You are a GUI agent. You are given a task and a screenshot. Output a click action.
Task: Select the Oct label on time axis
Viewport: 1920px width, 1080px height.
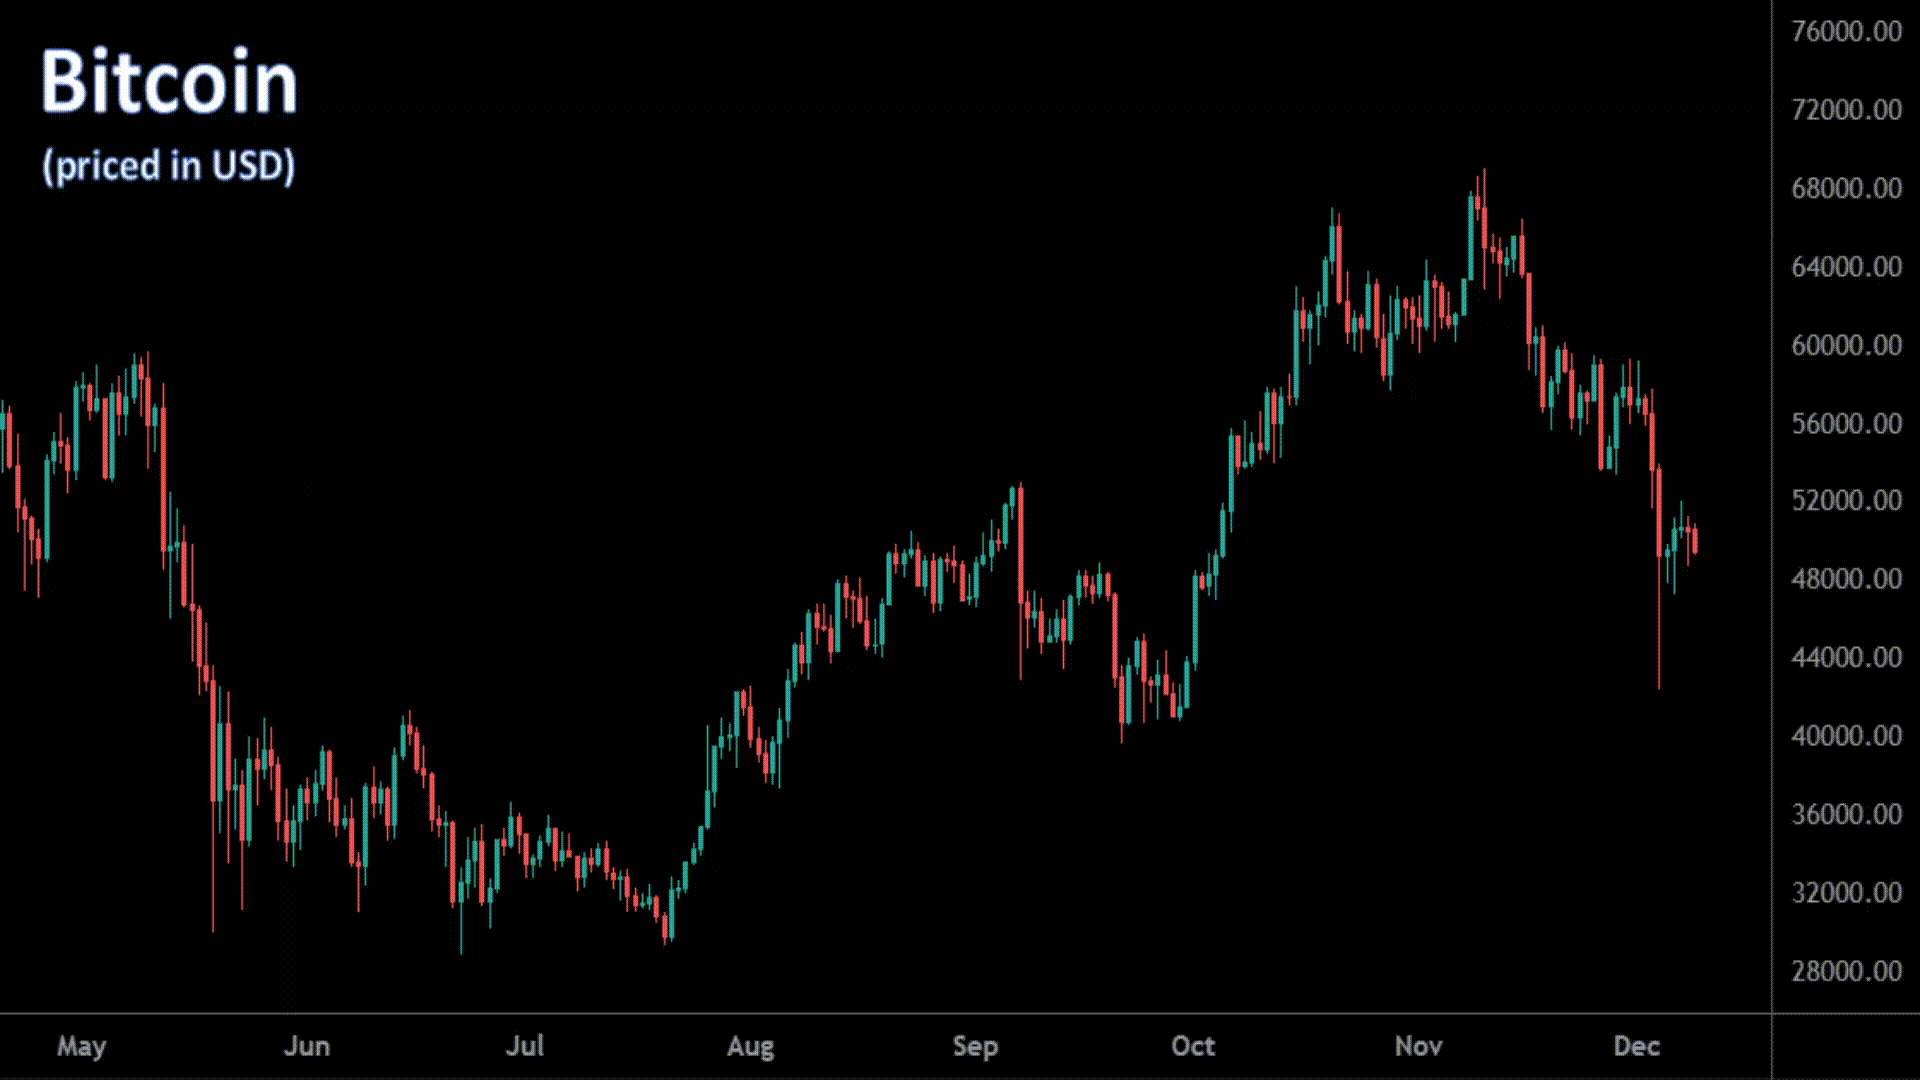[1193, 1046]
